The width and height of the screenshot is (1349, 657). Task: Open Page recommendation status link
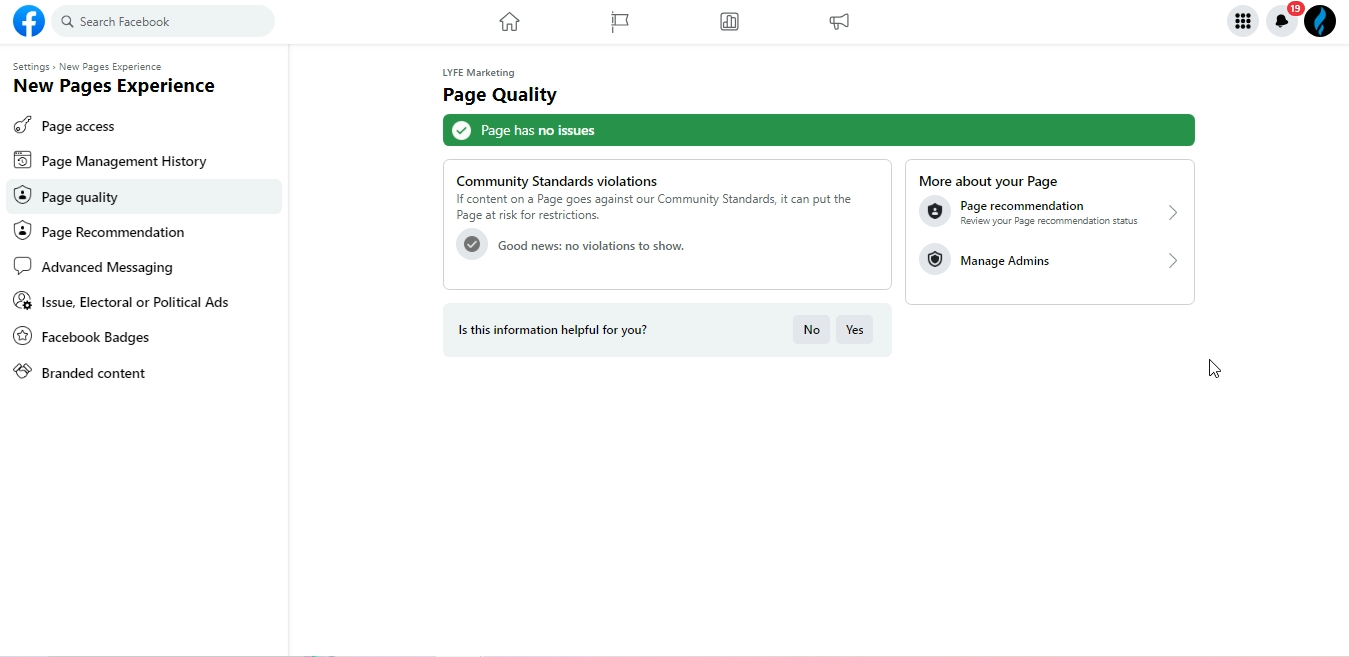1049,212
